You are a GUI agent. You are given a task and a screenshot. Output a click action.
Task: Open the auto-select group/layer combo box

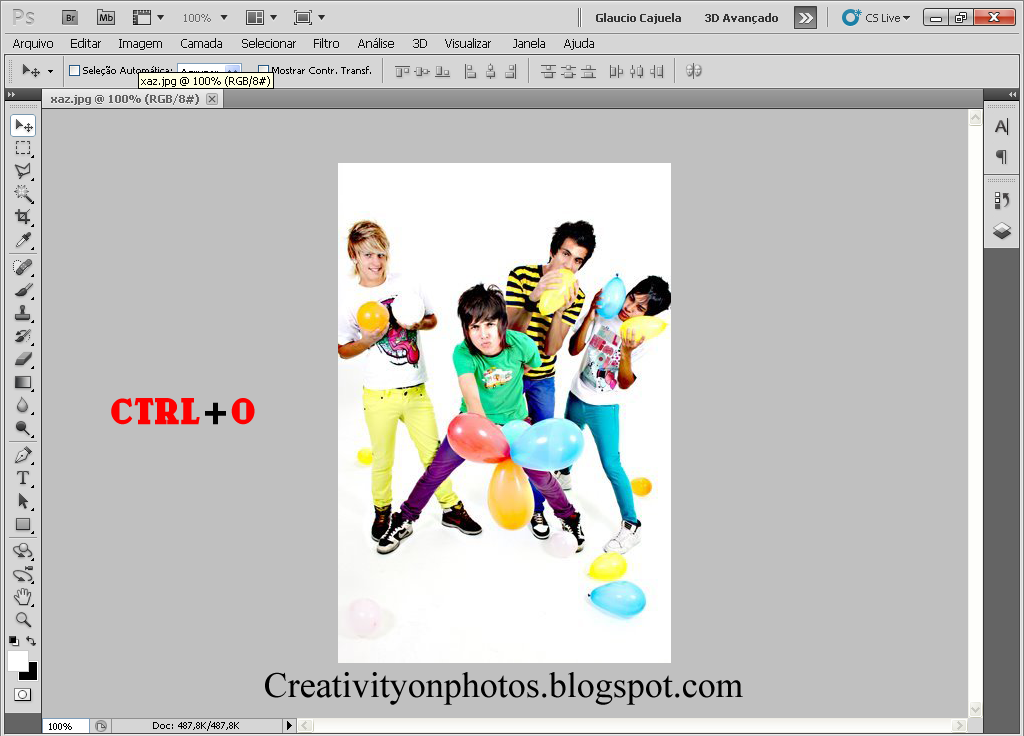209,67
